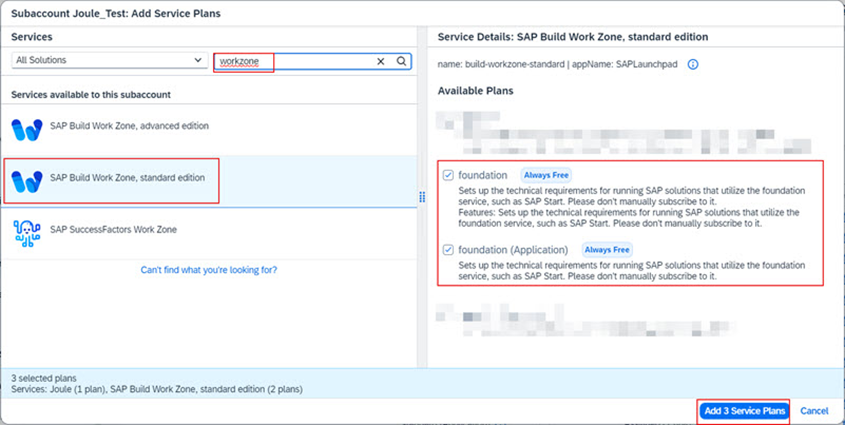Open "Can't find what you're looking for?" link
The height and width of the screenshot is (425, 845).
coord(209,270)
